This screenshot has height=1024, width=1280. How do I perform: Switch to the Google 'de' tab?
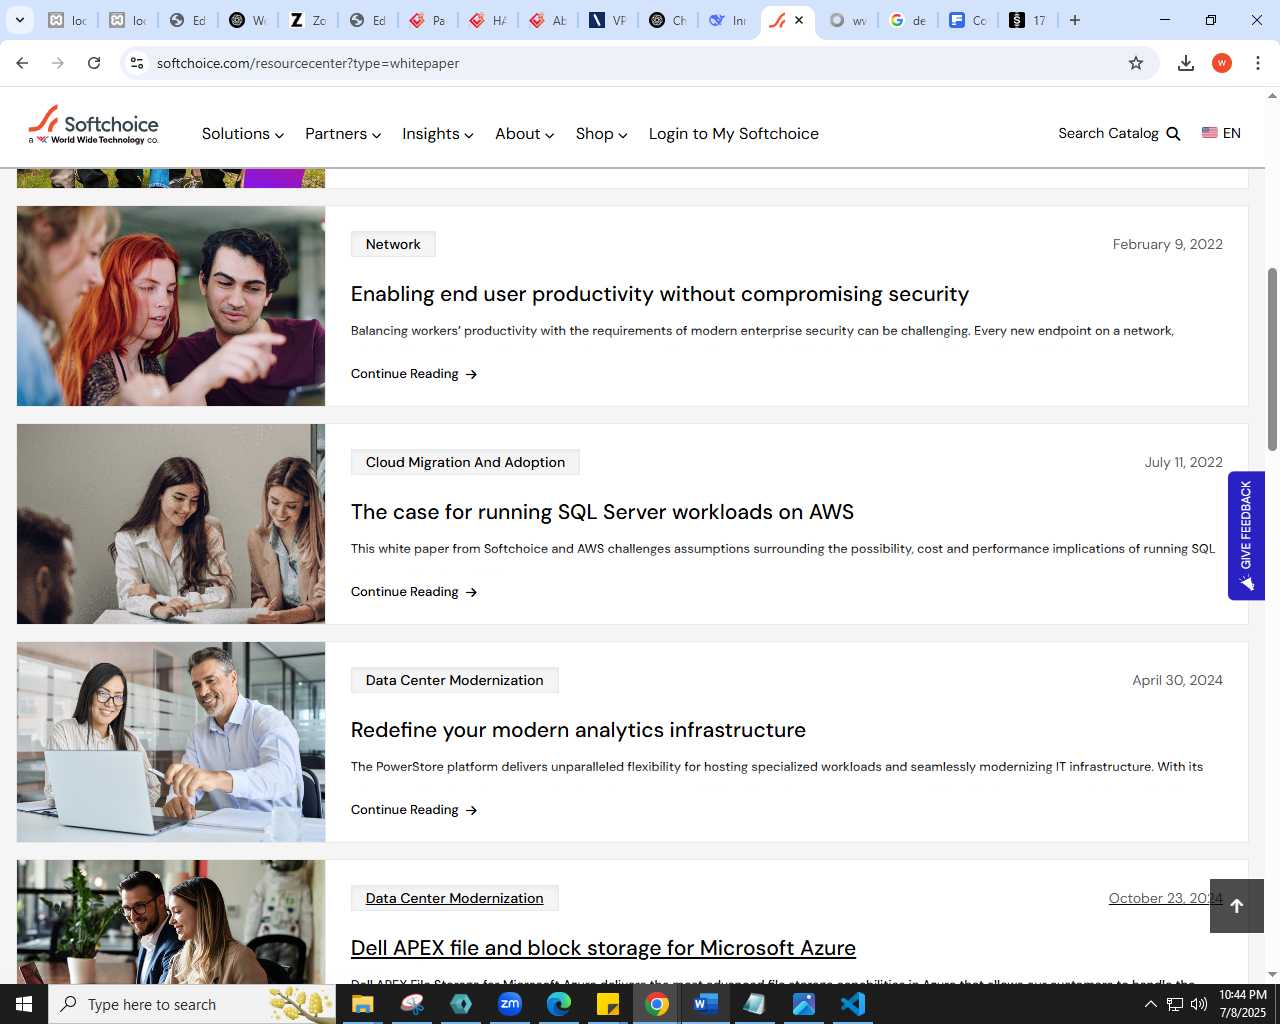(907, 20)
